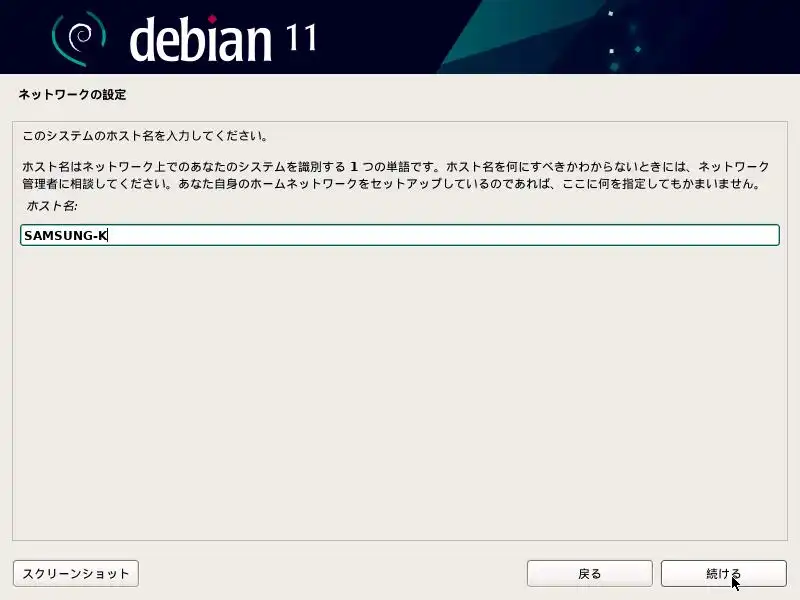The height and width of the screenshot is (600, 800).
Task: Click the ホスト名: field label
Action: [x=52, y=206]
